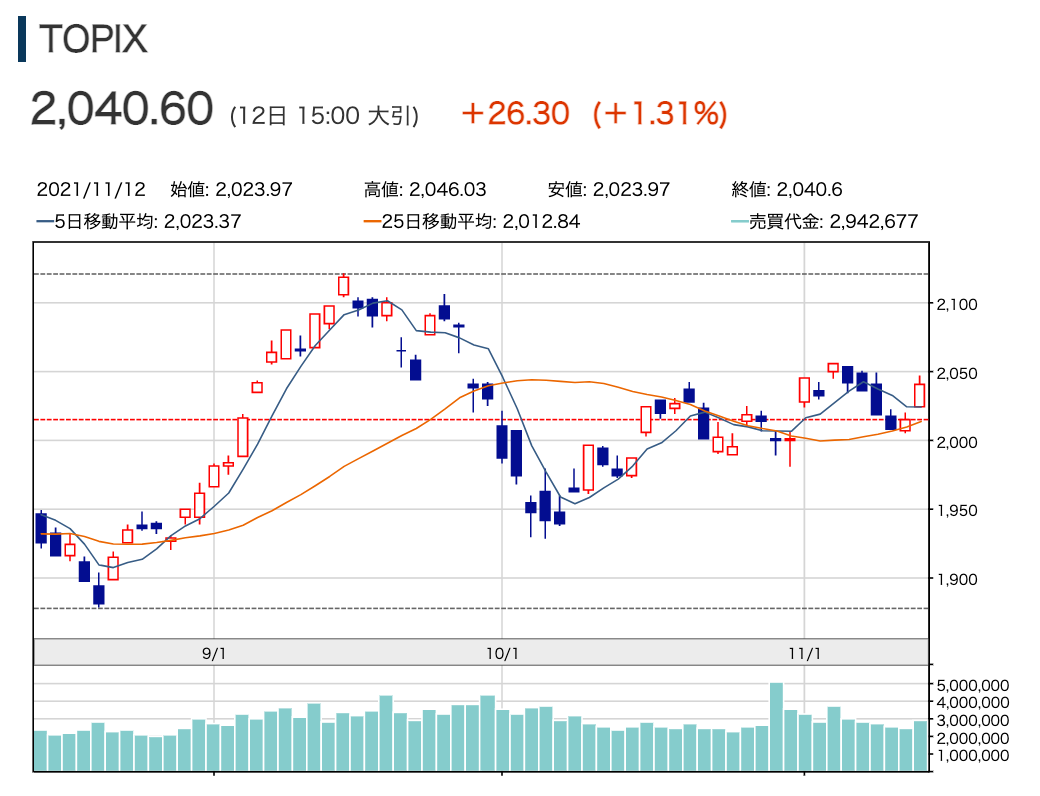Click the 始値: 2,023.97 opening value

[231, 190]
